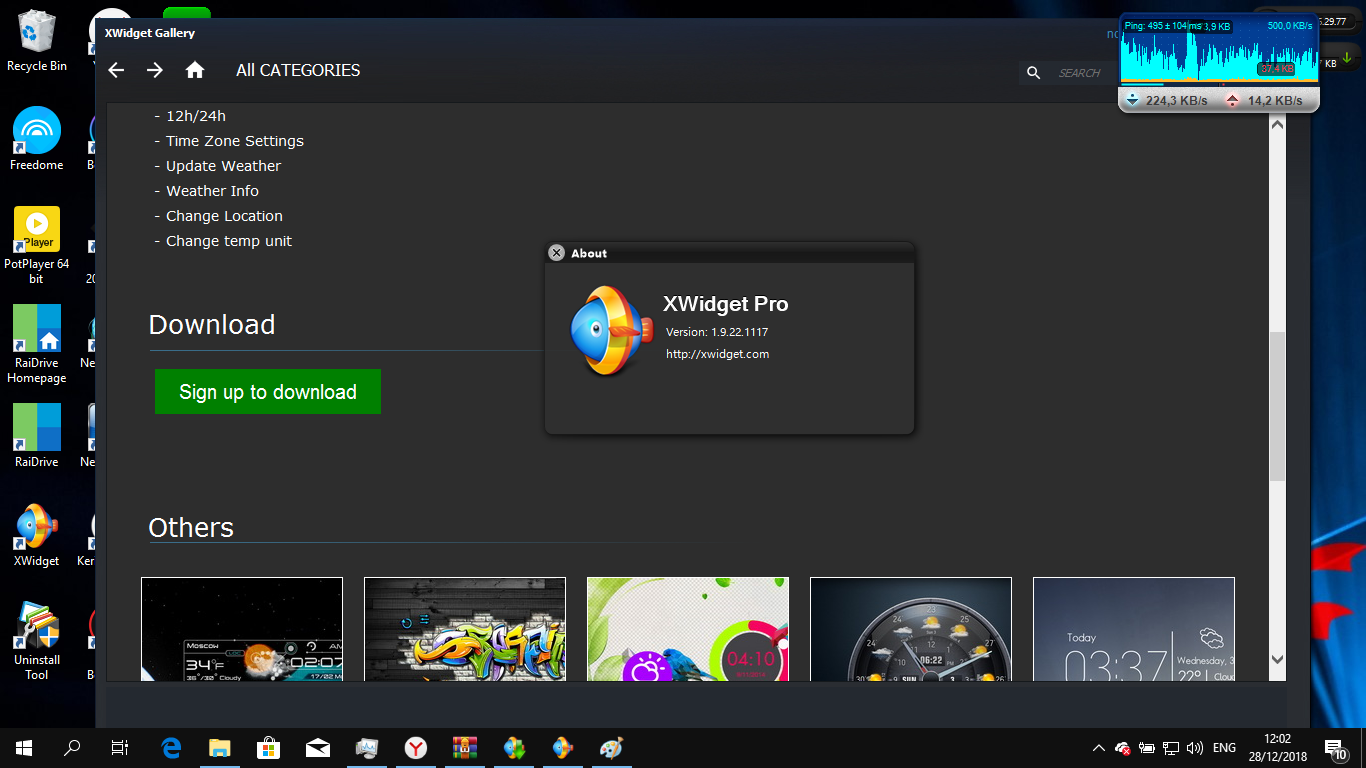Click the "Download" heading
This screenshot has width=1366, height=768.
tap(212, 325)
